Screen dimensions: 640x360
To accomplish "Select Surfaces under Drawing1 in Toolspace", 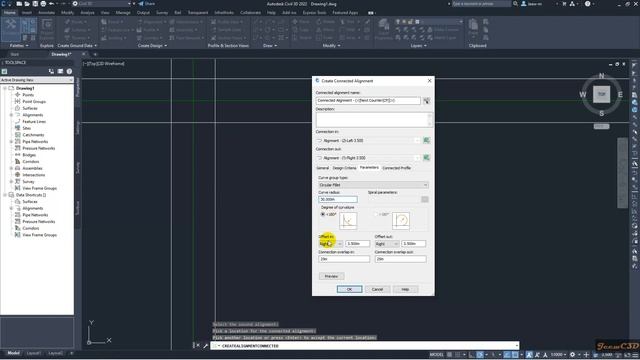I will click(30, 108).
